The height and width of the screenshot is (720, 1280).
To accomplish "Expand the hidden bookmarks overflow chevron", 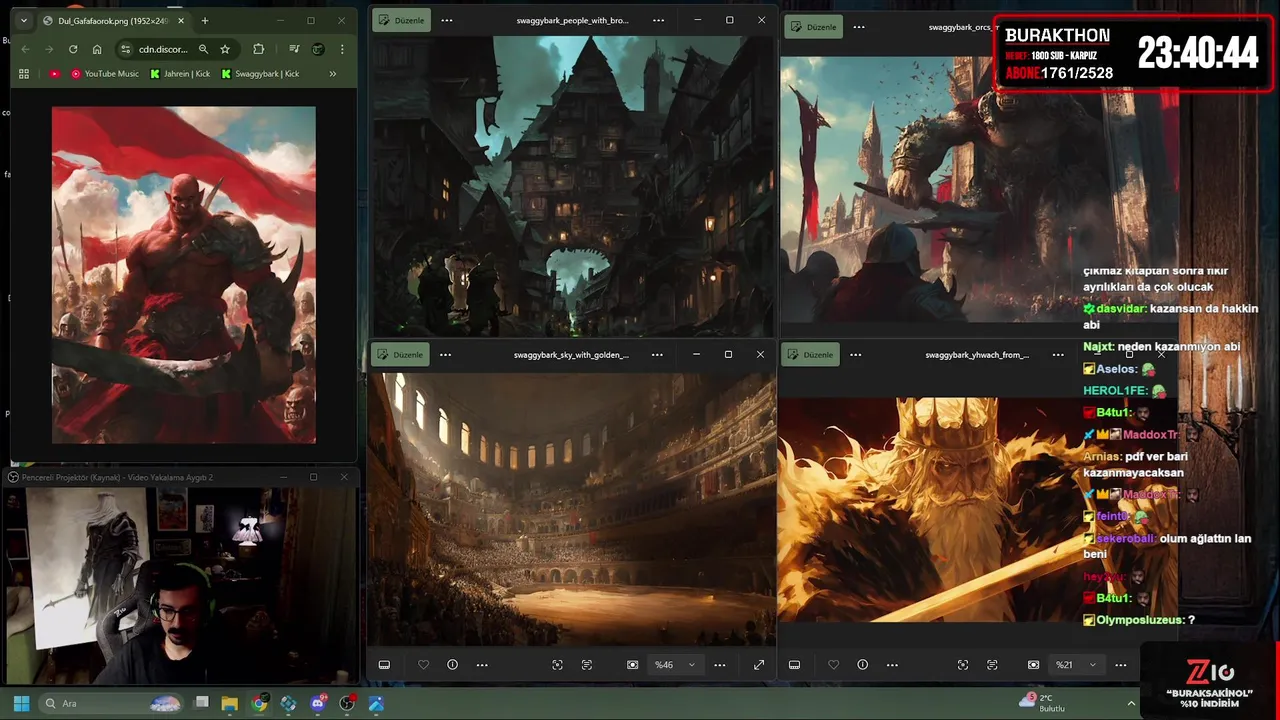I will pyautogui.click(x=333, y=74).
